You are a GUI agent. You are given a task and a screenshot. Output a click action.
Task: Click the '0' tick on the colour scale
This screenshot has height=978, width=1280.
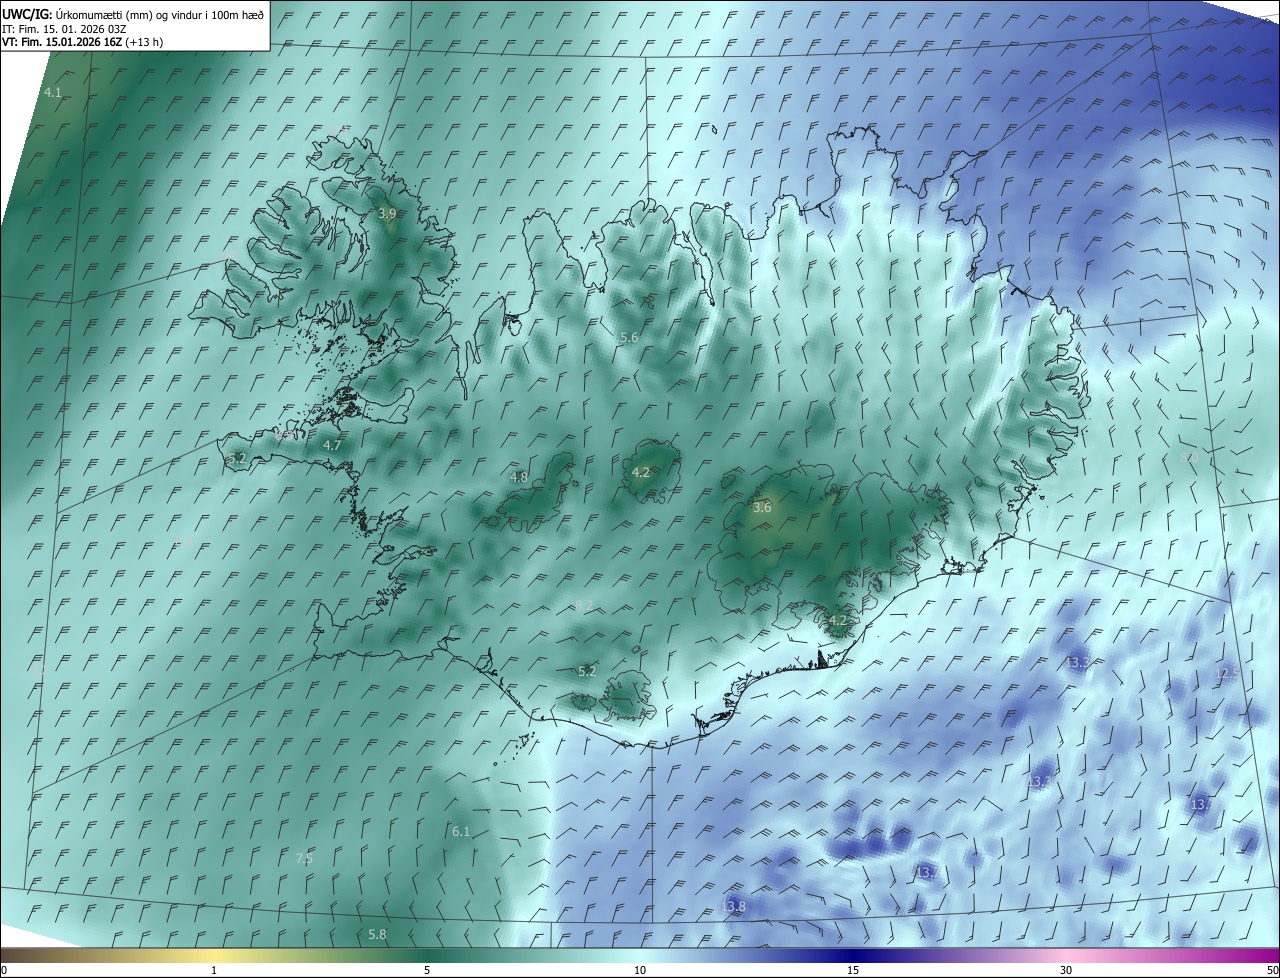[x=4, y=970]
